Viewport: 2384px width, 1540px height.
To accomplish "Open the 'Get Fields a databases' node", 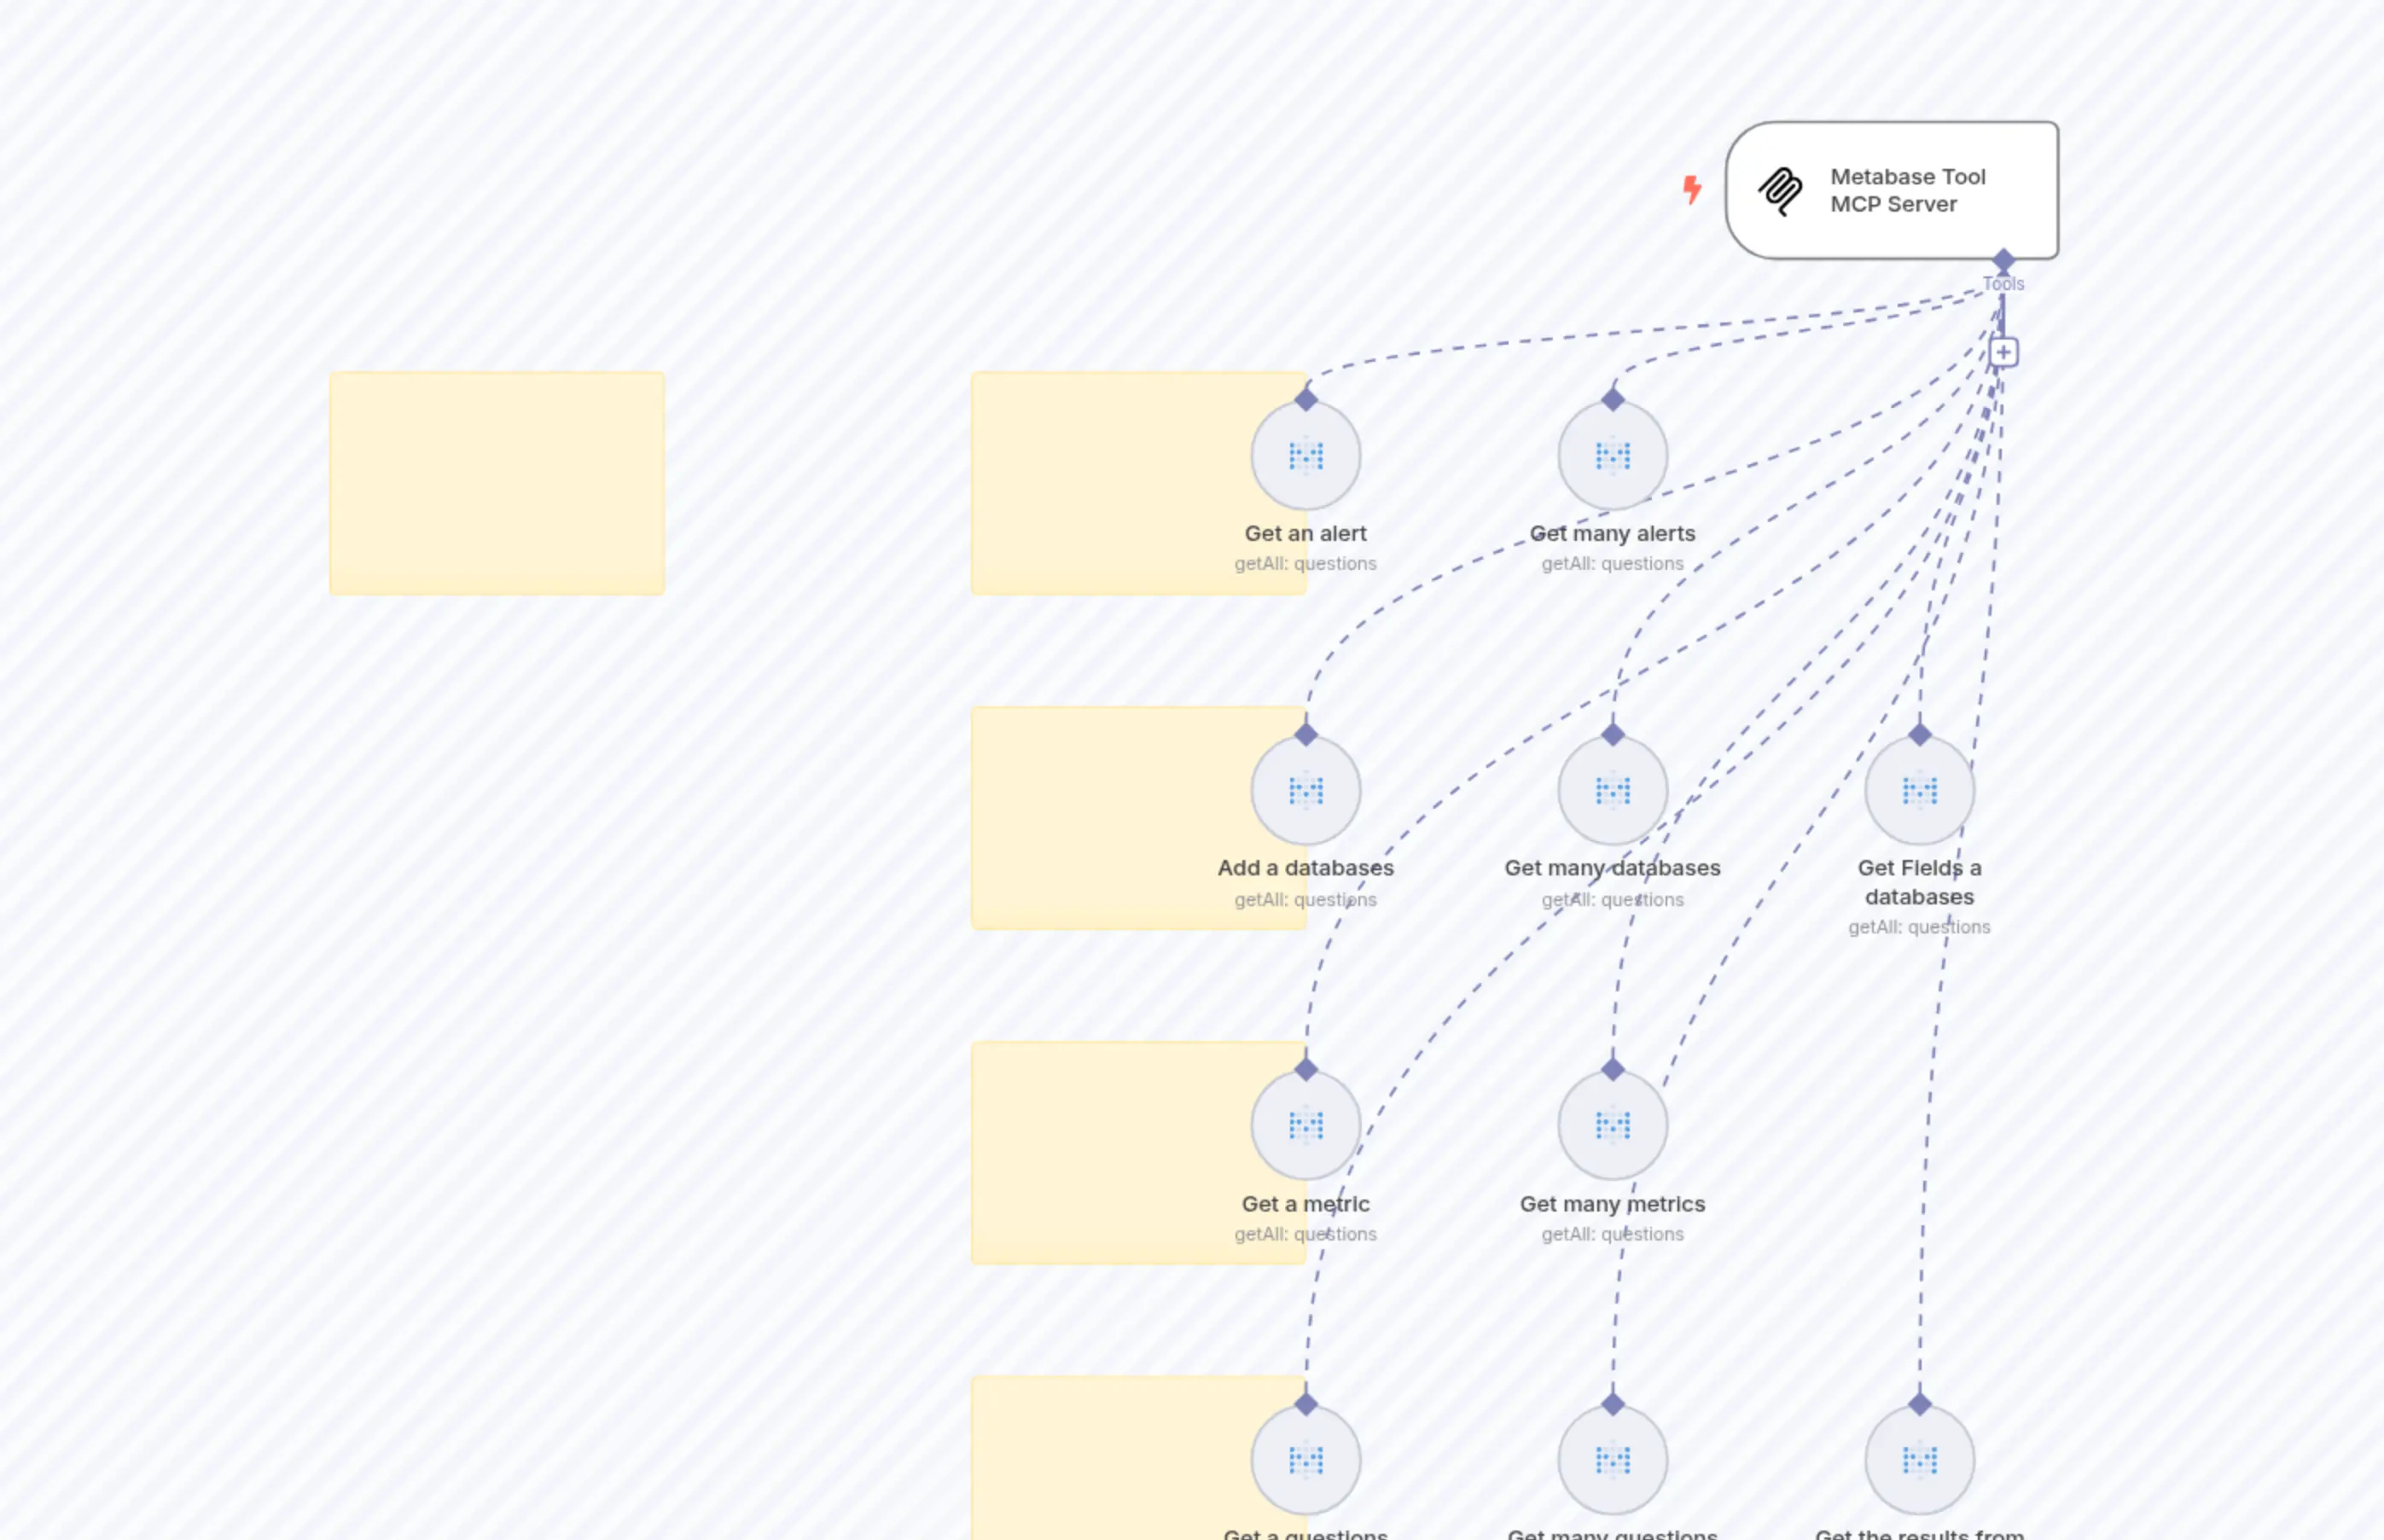I will click(x=1918, y=790).
